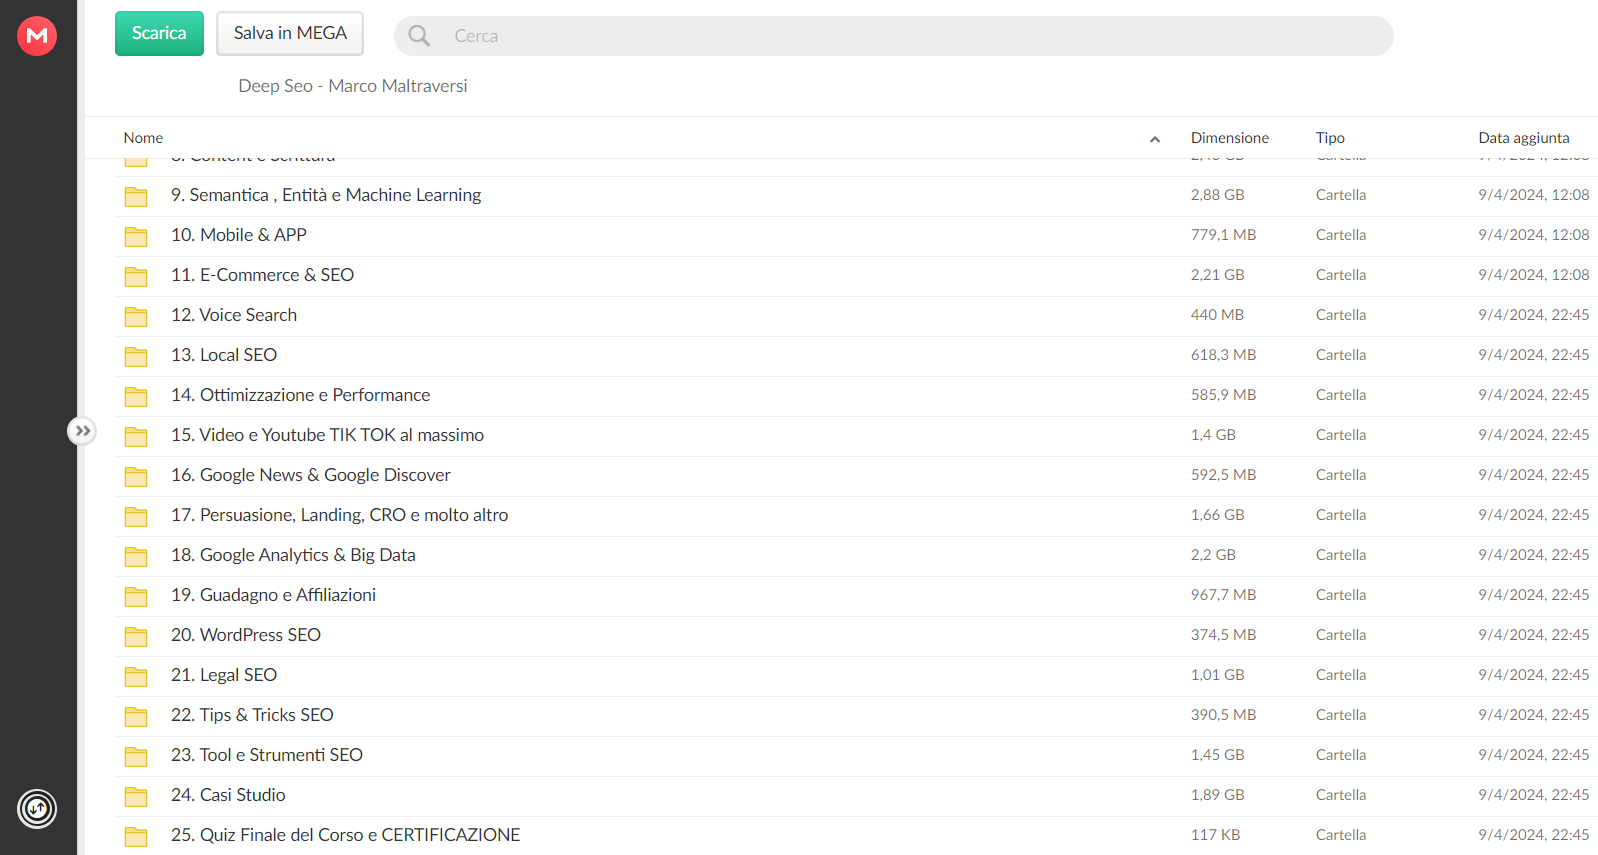Select the '16. Google News & Google Discover' name
The width and height of the screenshot is (1598, 855).
point(311,475)
